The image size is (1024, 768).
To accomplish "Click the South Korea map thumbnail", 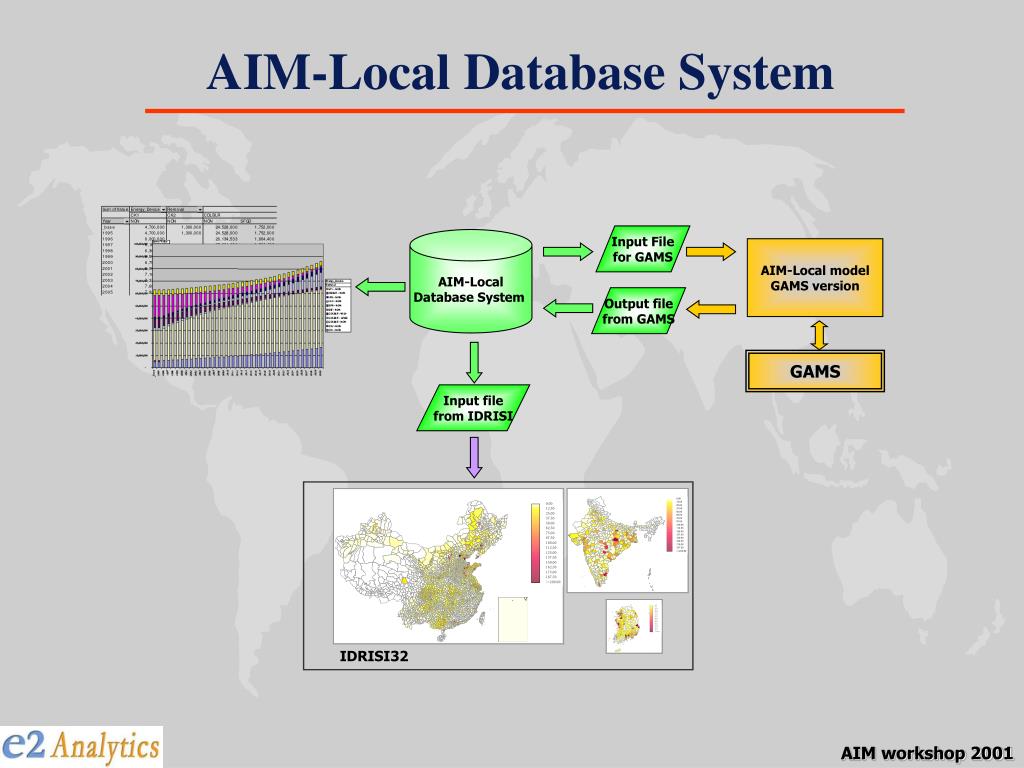I will (633, 626).
